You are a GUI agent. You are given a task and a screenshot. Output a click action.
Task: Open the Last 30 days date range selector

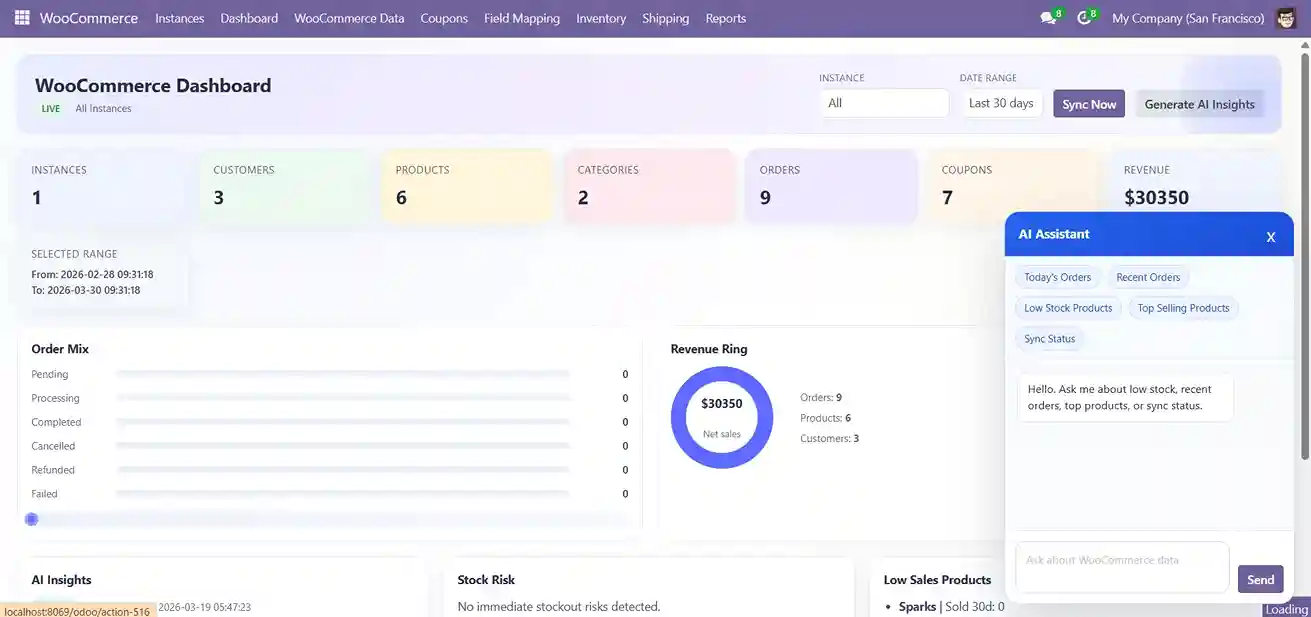[x=1001, y=102]
